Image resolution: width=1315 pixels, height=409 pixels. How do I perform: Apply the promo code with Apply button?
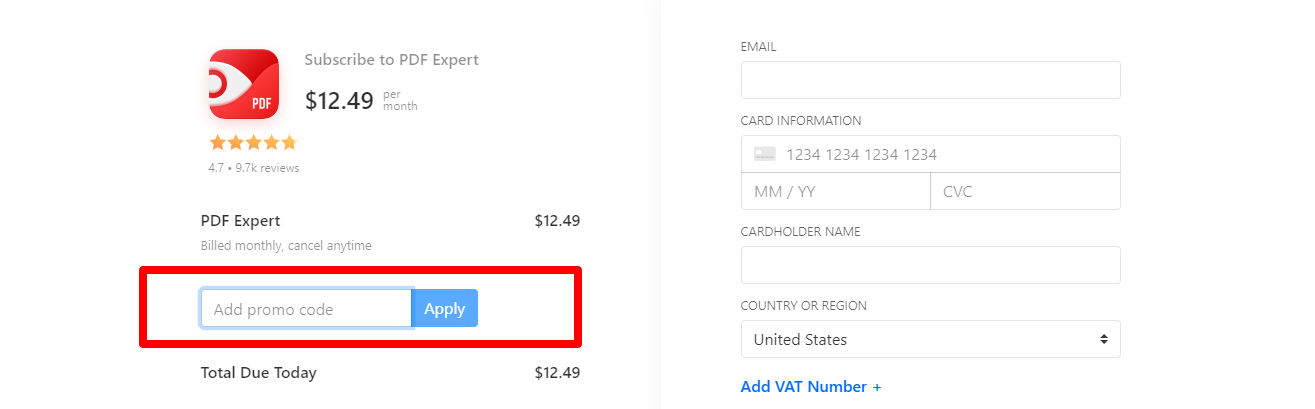[444, 308]
